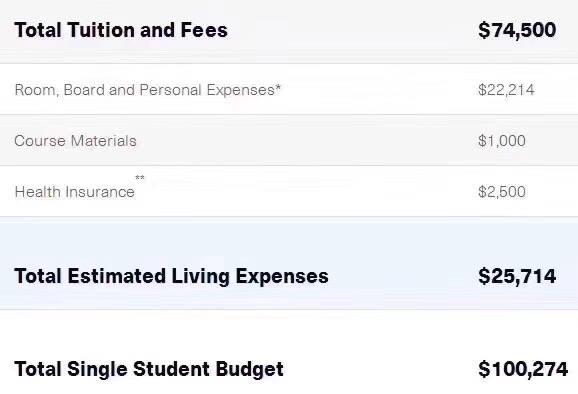Select the $25,714 living expenses total

[x=517, y=276]
